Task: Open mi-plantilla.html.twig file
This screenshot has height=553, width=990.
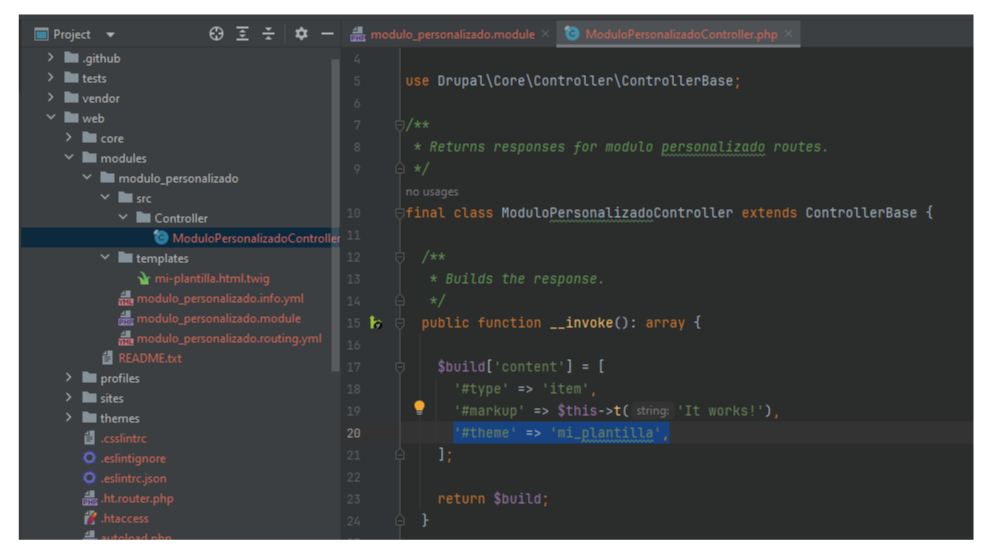Action: coord(212,278)
